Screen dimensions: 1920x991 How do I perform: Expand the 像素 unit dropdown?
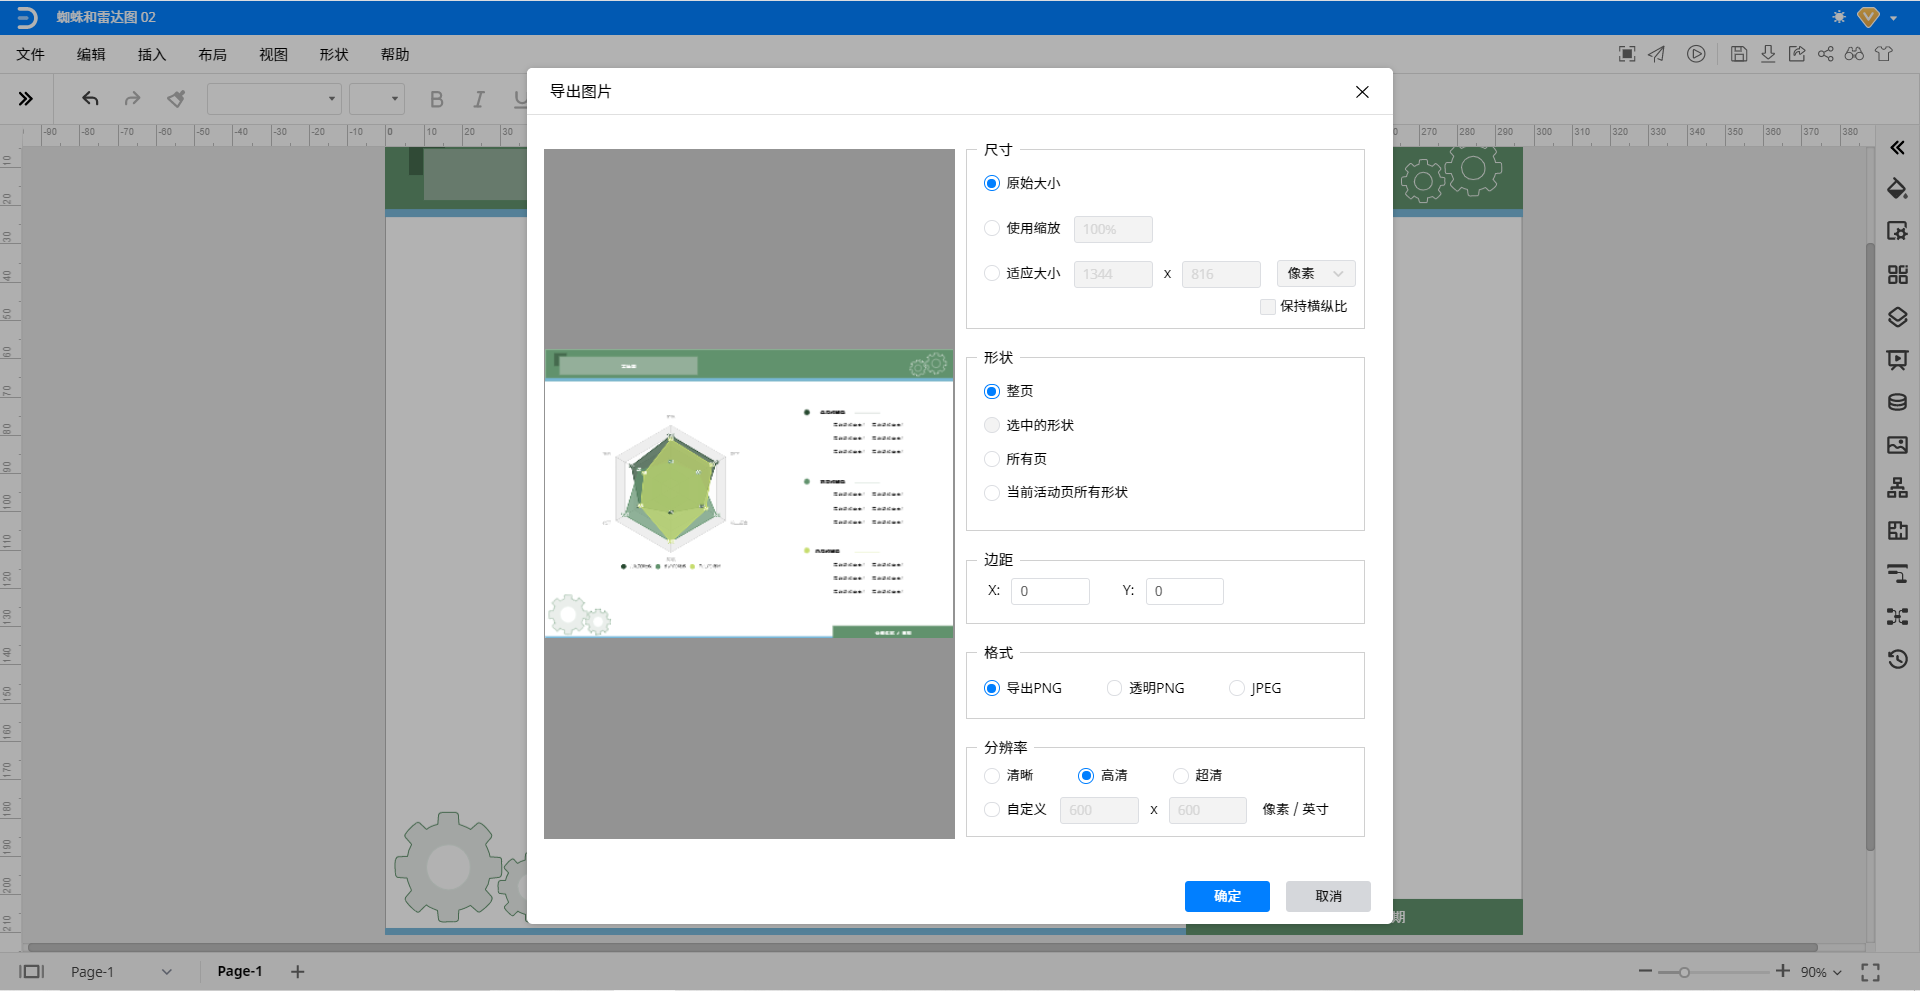[x=1316, y=274]
